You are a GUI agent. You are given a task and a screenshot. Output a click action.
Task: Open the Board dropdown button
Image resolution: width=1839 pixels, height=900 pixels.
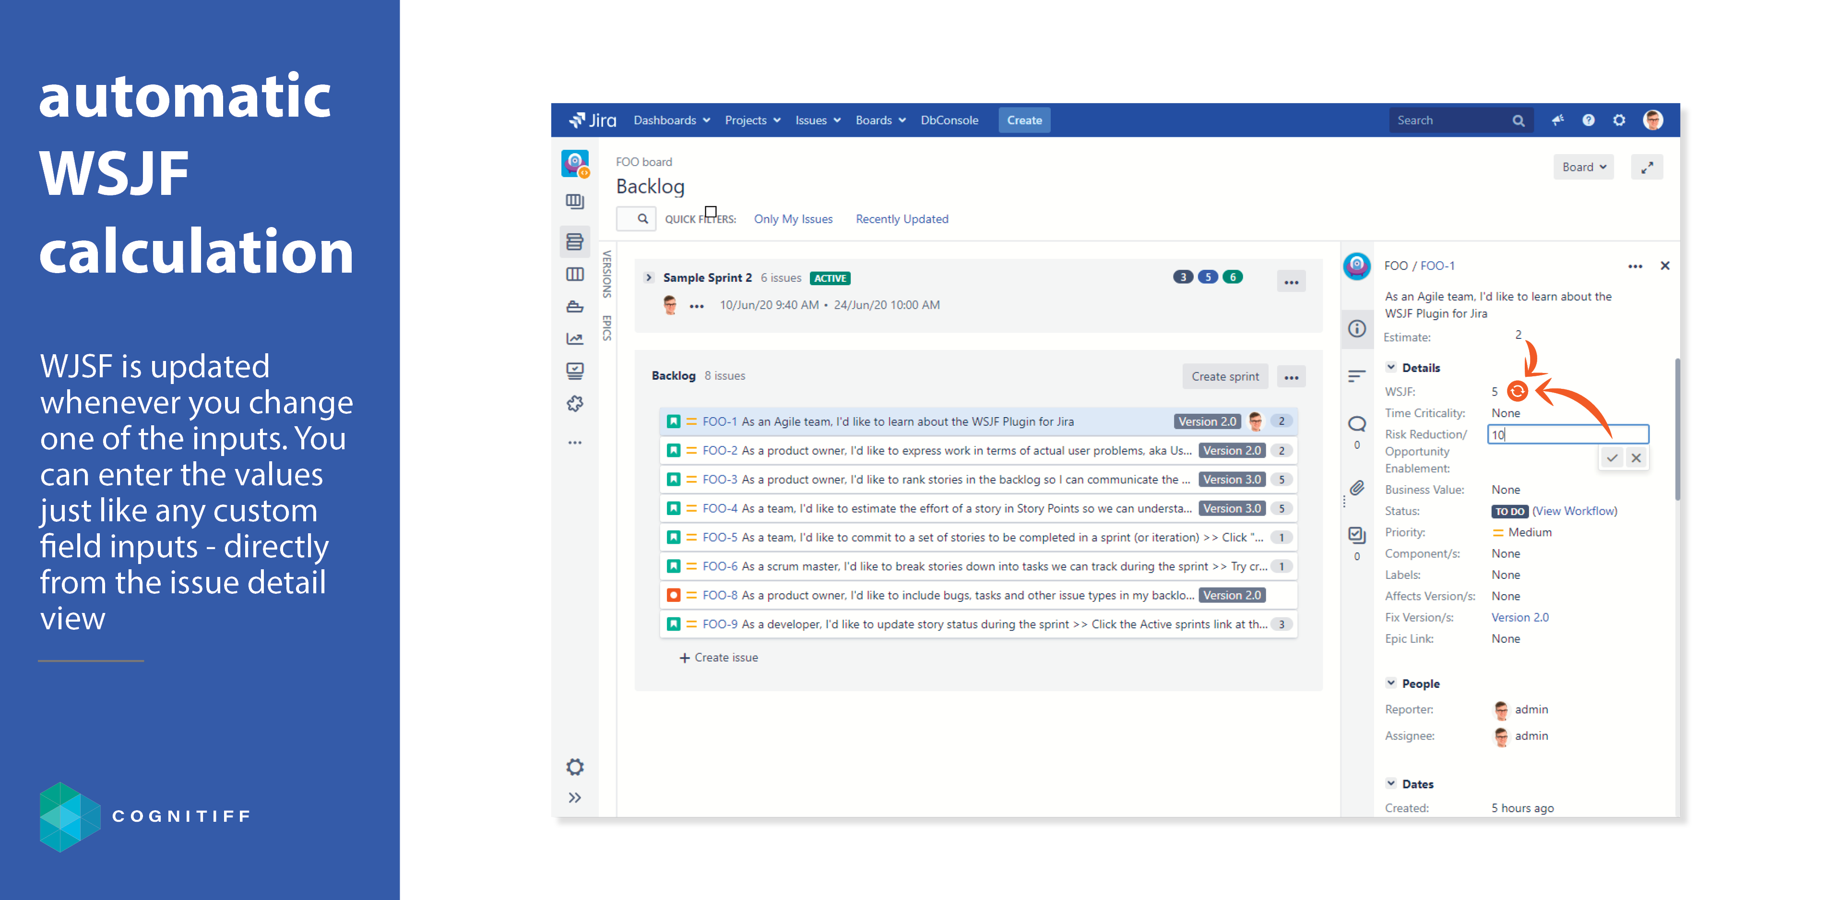coord(1583,167)
